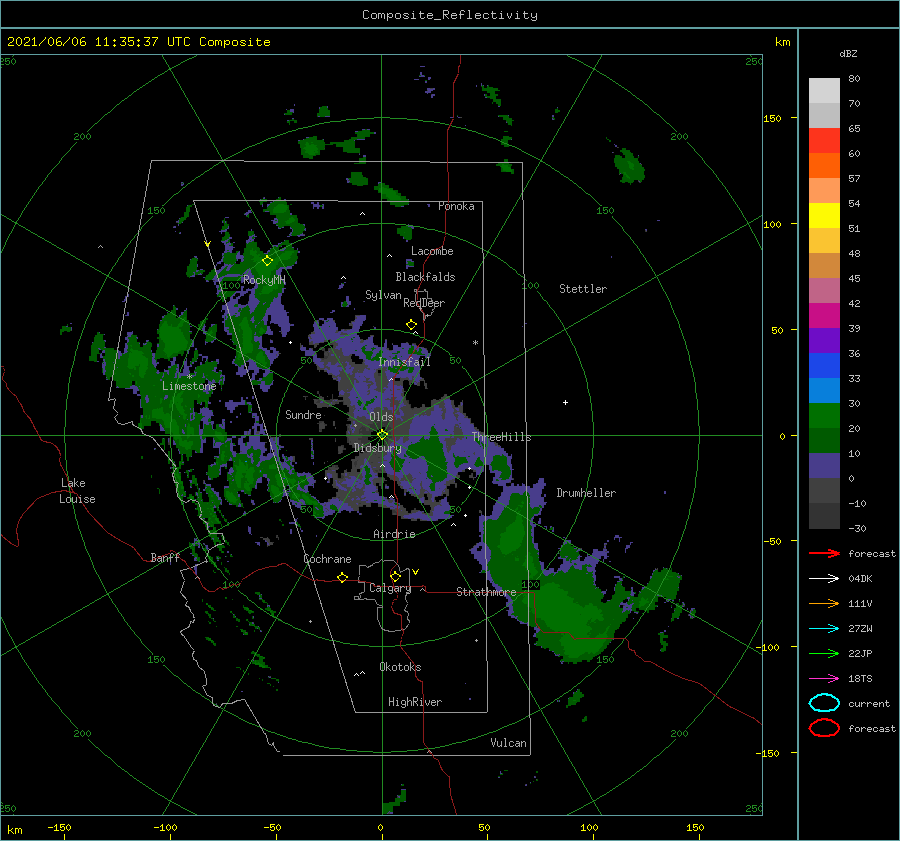Click the Olds town label
This screenshot has width=900, height=841.
[381, 416]
